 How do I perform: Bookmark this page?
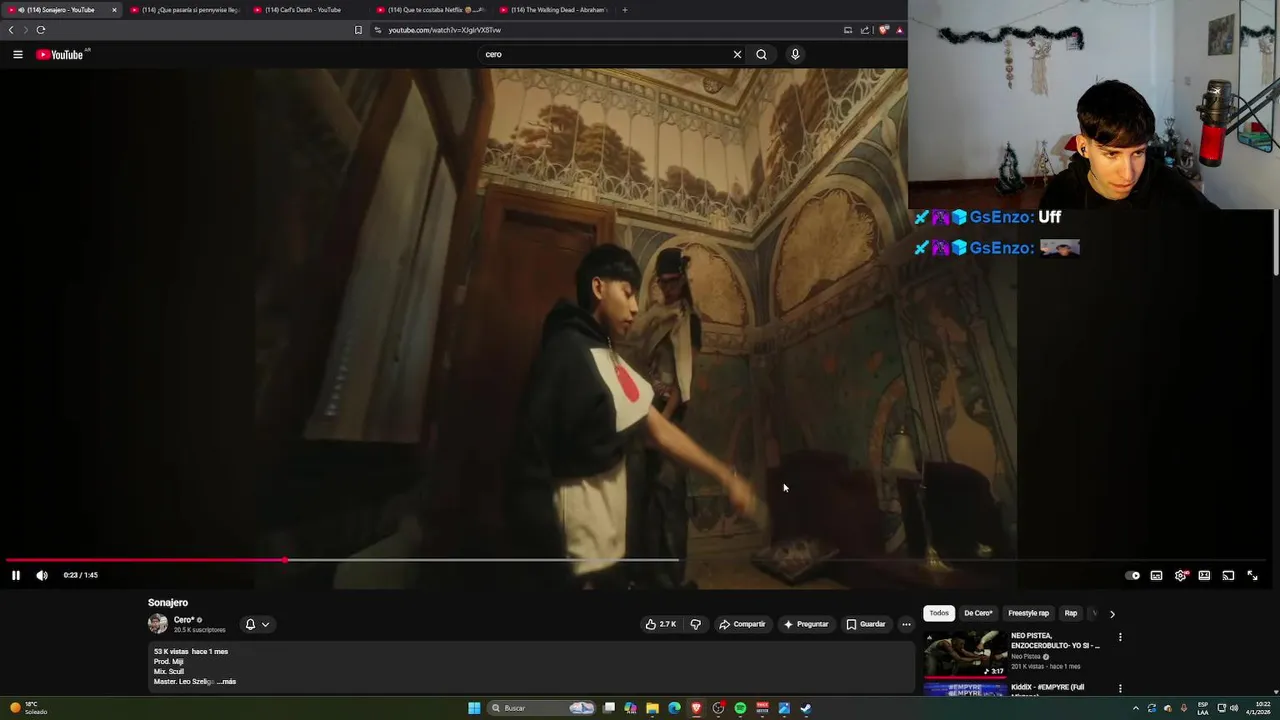358,30
